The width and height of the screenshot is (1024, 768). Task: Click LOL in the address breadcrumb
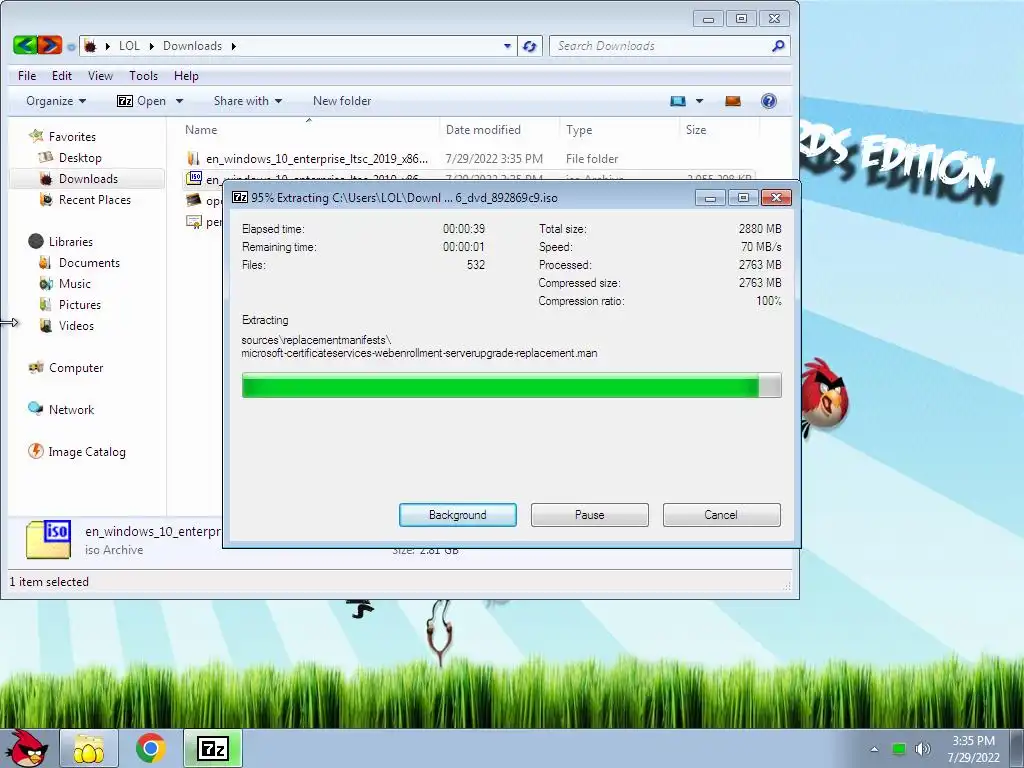129,46
